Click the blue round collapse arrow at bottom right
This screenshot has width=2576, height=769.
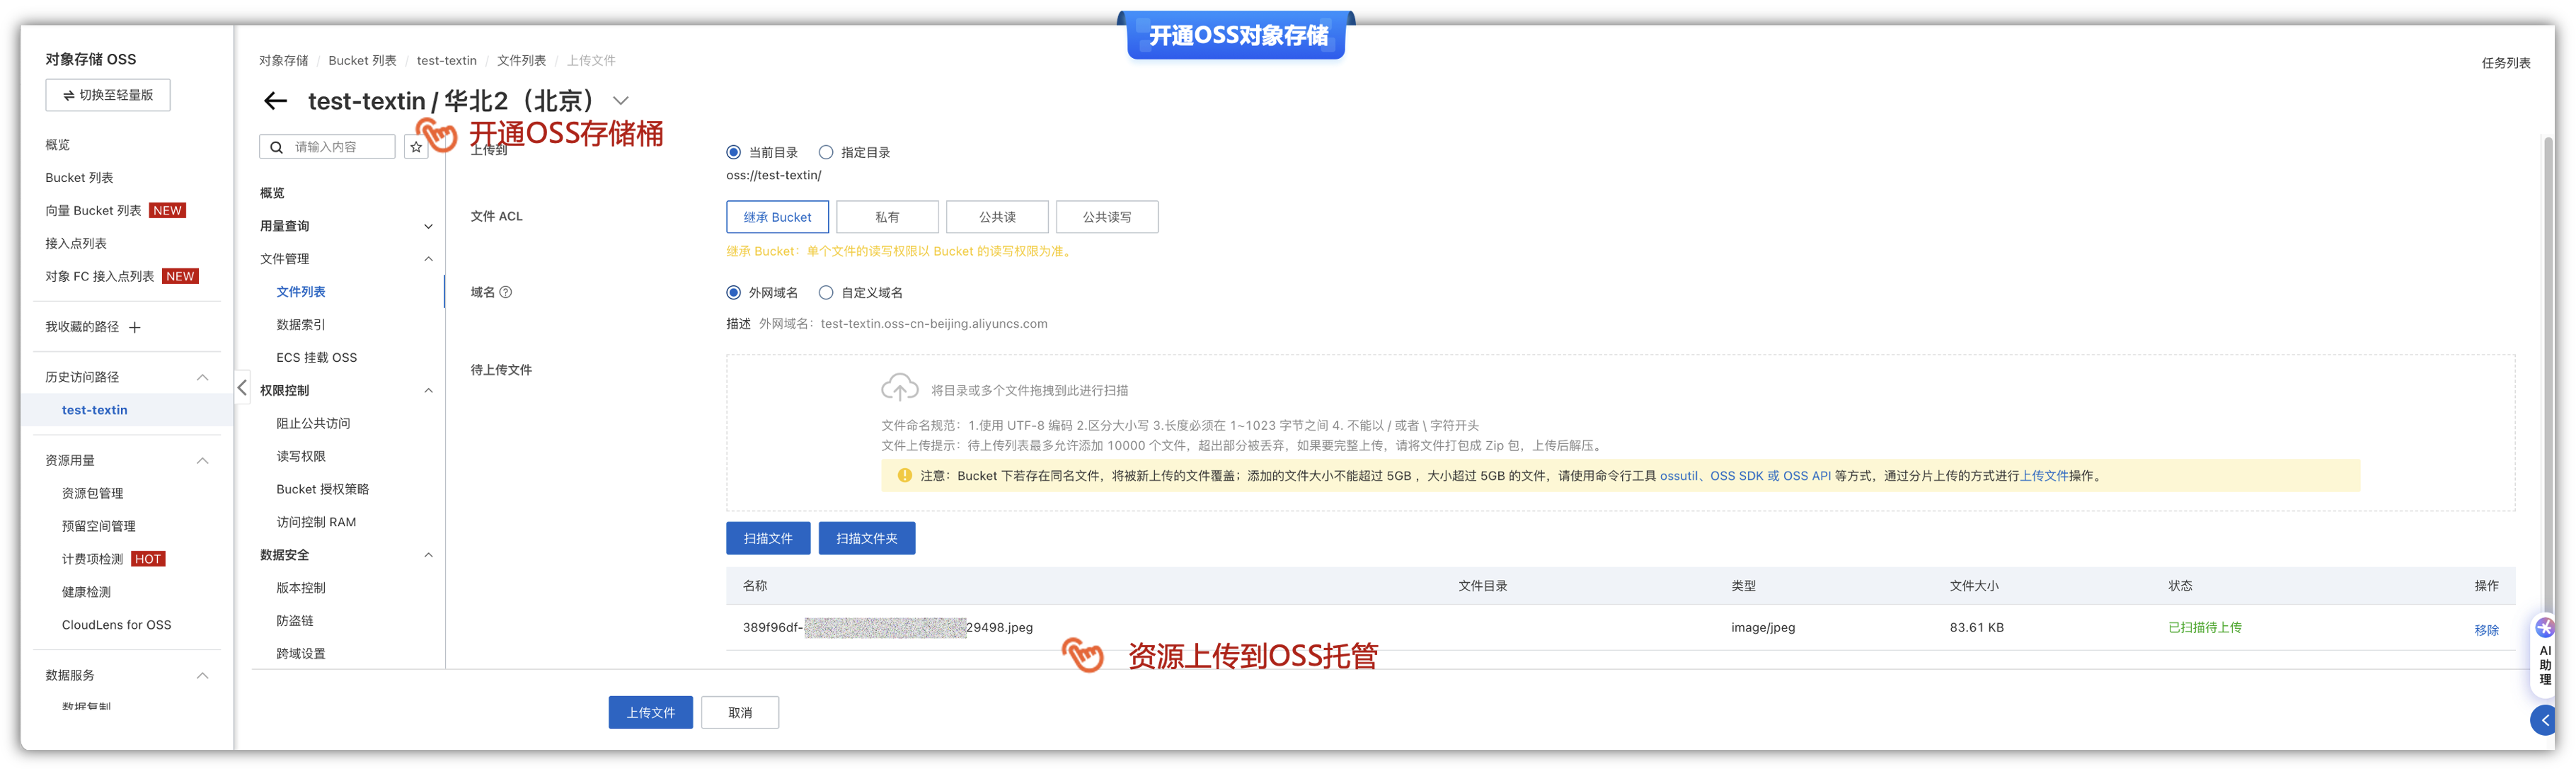click(x=2544, y=720)
